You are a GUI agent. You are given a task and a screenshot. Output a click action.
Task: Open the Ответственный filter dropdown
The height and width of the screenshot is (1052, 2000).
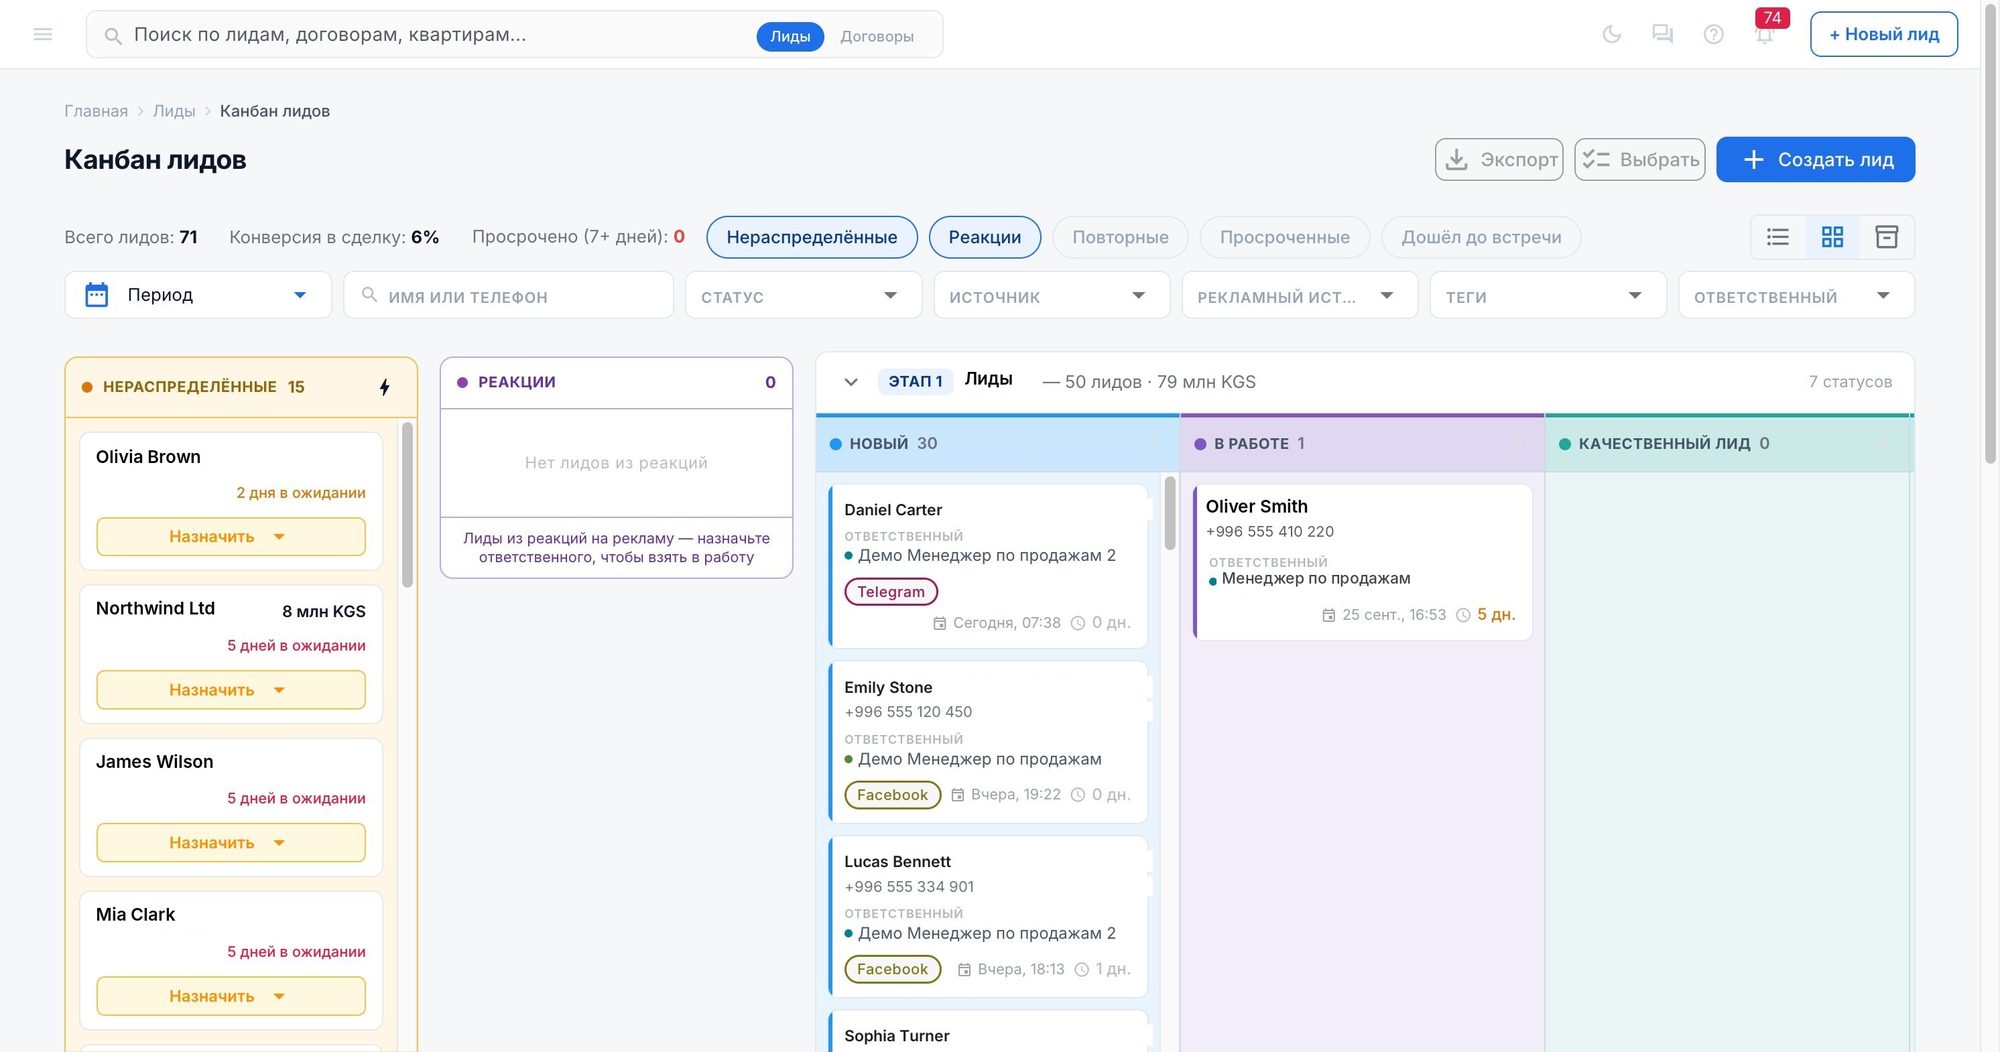click(1796, 295)
